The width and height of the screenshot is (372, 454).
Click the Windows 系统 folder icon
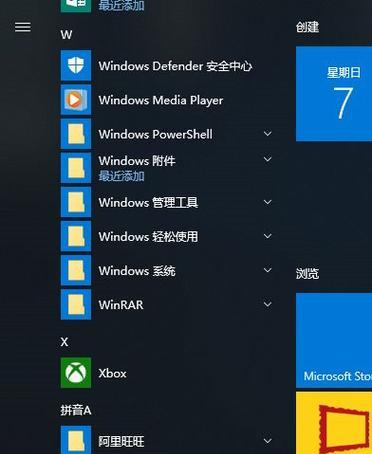(x=76, y=270)
